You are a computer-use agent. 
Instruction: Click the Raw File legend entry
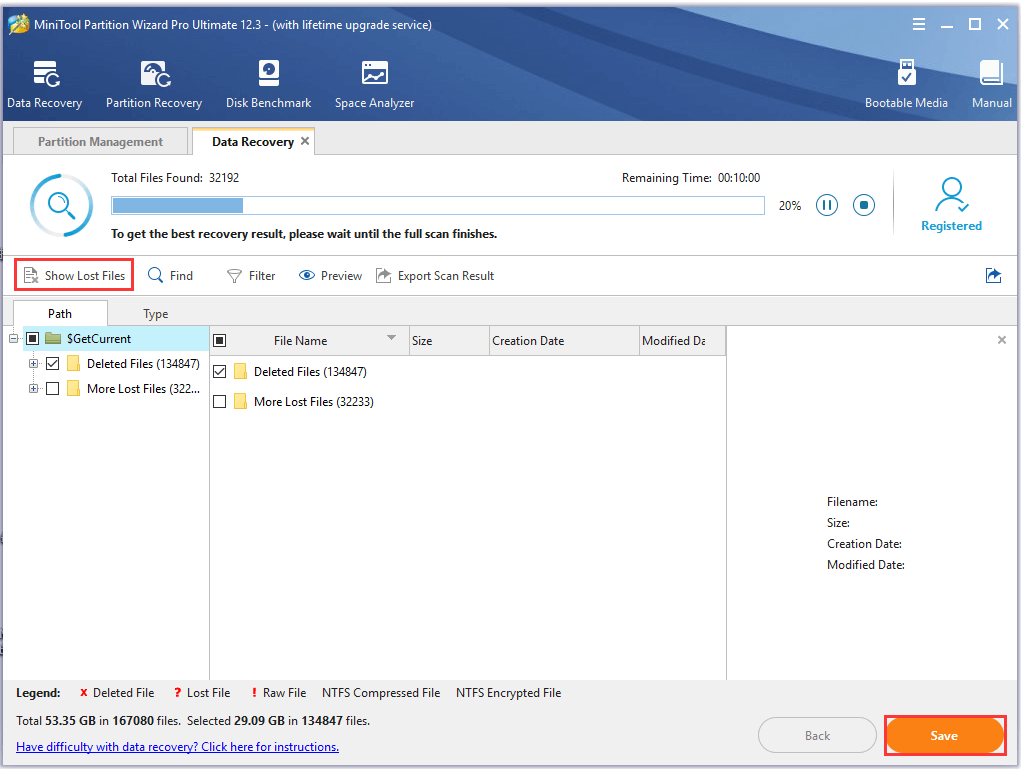[279, 692]
